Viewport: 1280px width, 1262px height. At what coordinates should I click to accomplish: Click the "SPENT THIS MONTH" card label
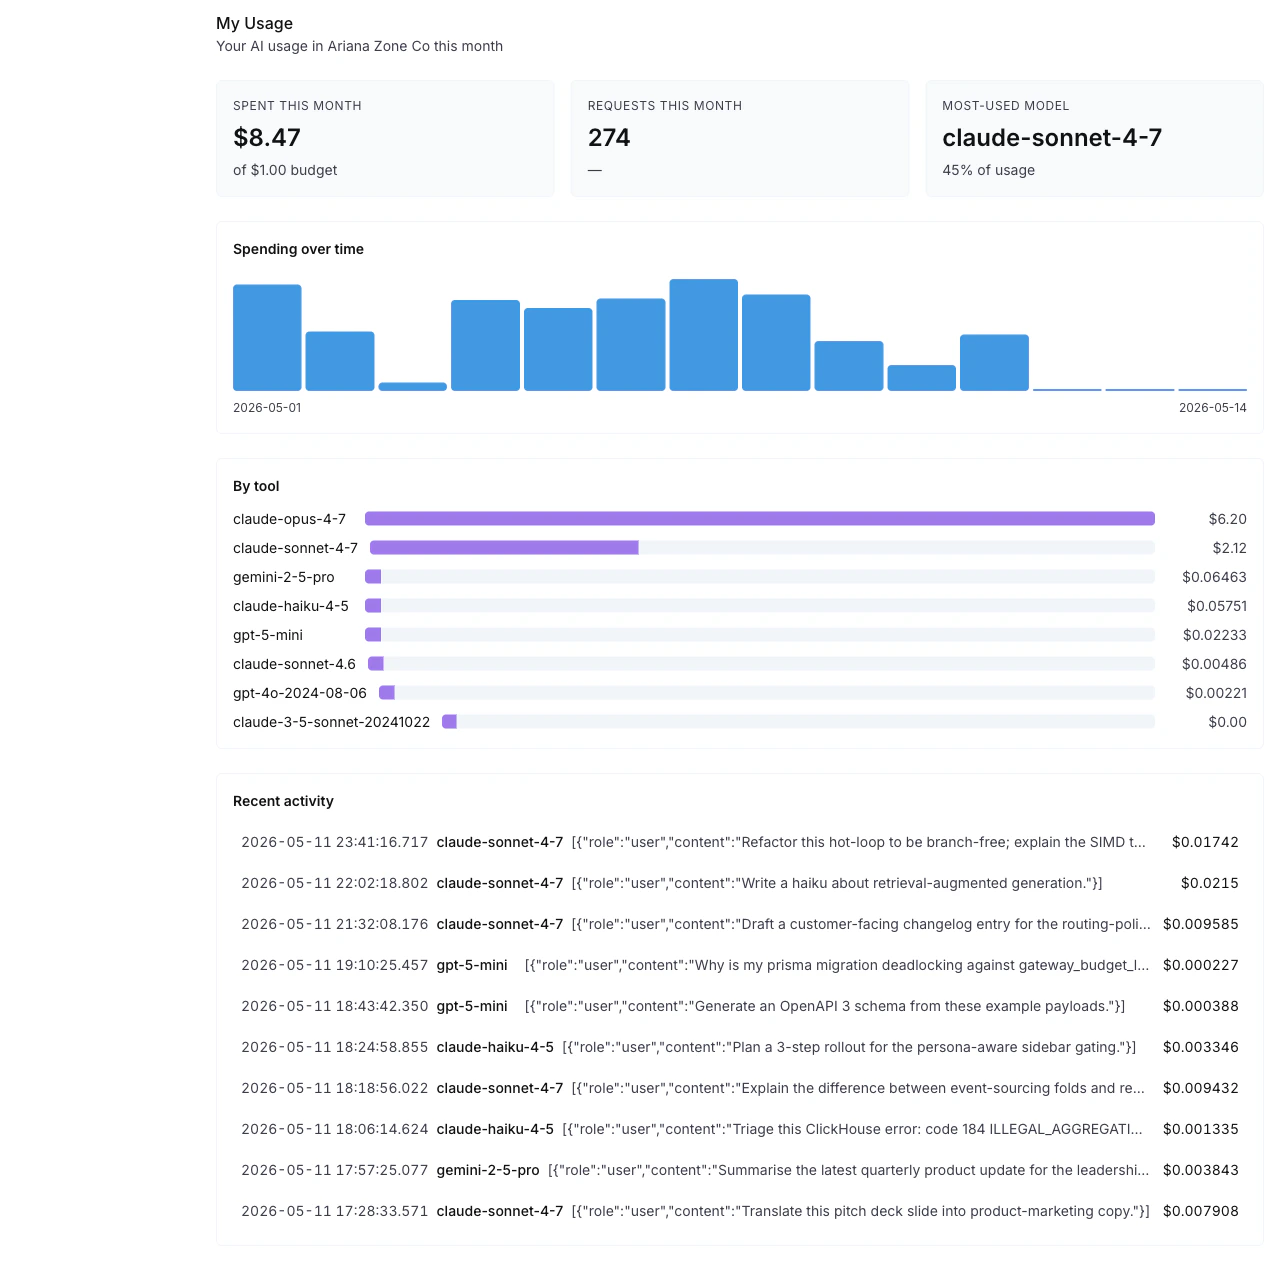(297, 106)
